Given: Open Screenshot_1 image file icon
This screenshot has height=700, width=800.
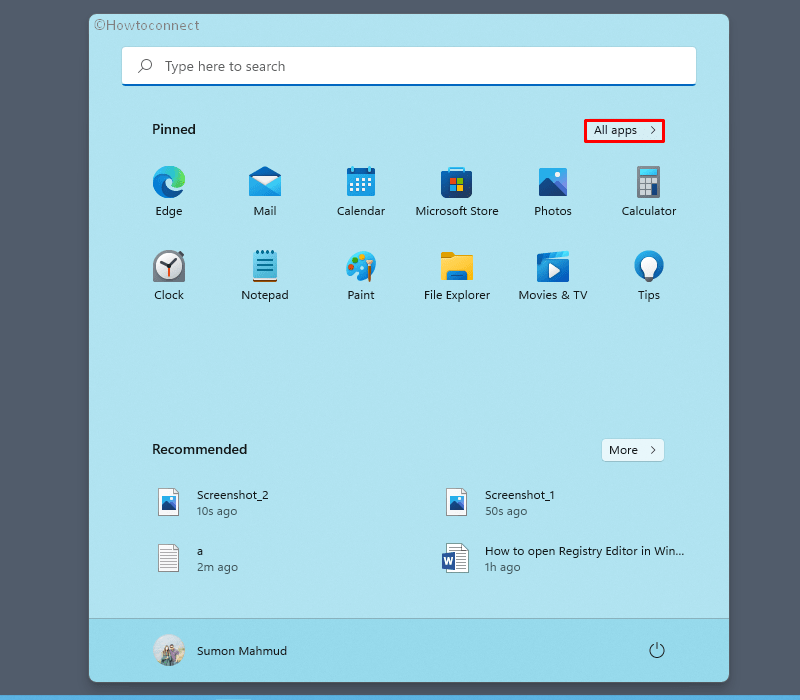Looking at the screenshot, I should (456, 502).
